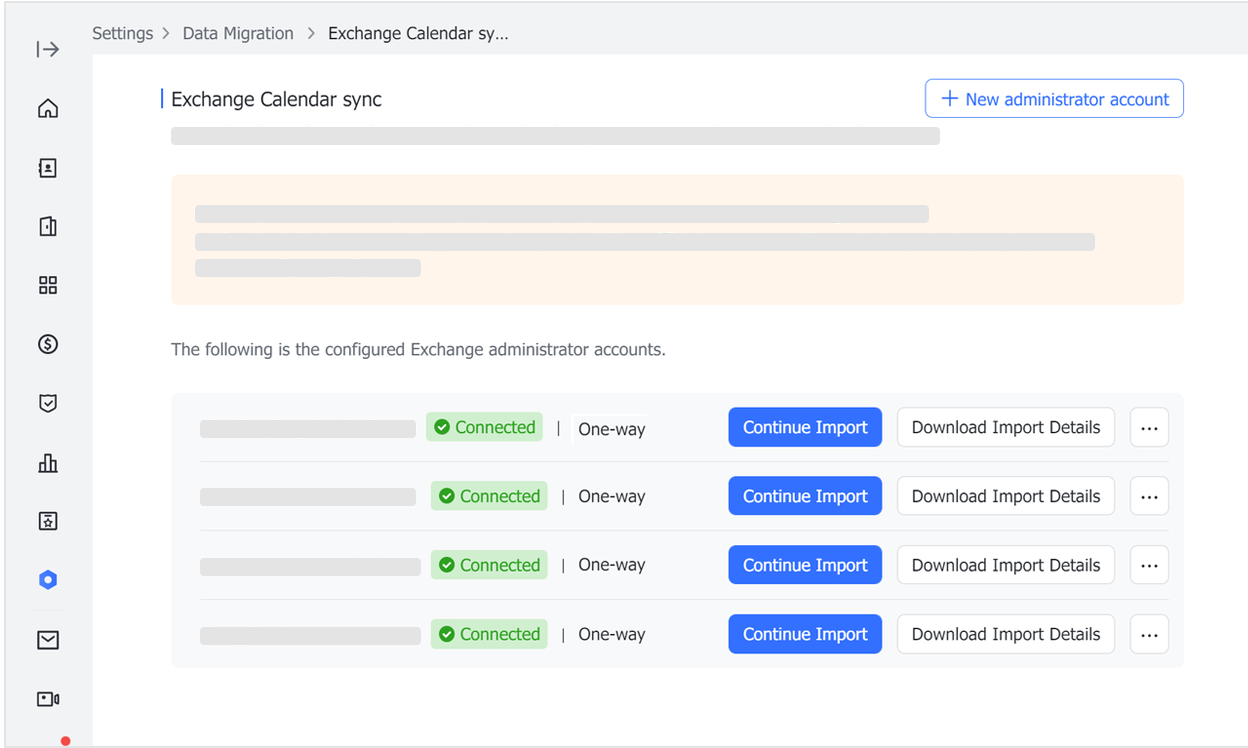Click the starred badge sidebar icon
This screenshot has height=748, width=1248.
coord(47,521)
